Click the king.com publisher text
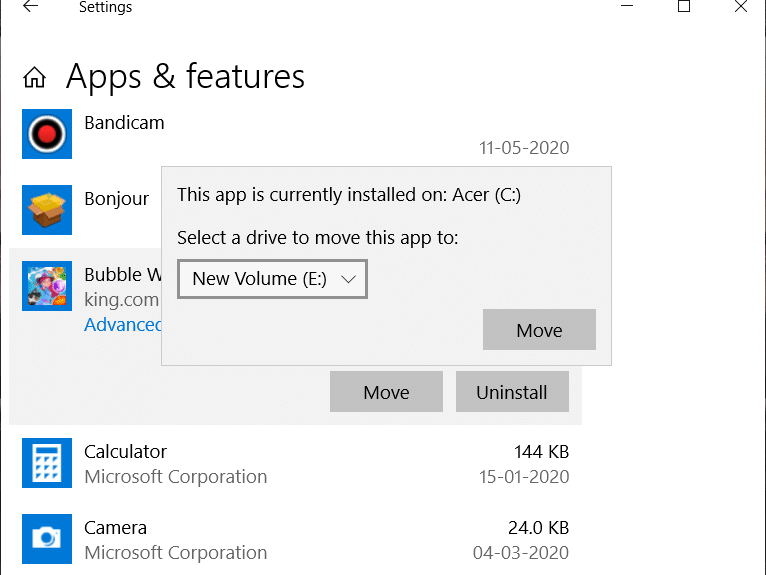Screen dimensions: 766x575 (x=121, y=299)
